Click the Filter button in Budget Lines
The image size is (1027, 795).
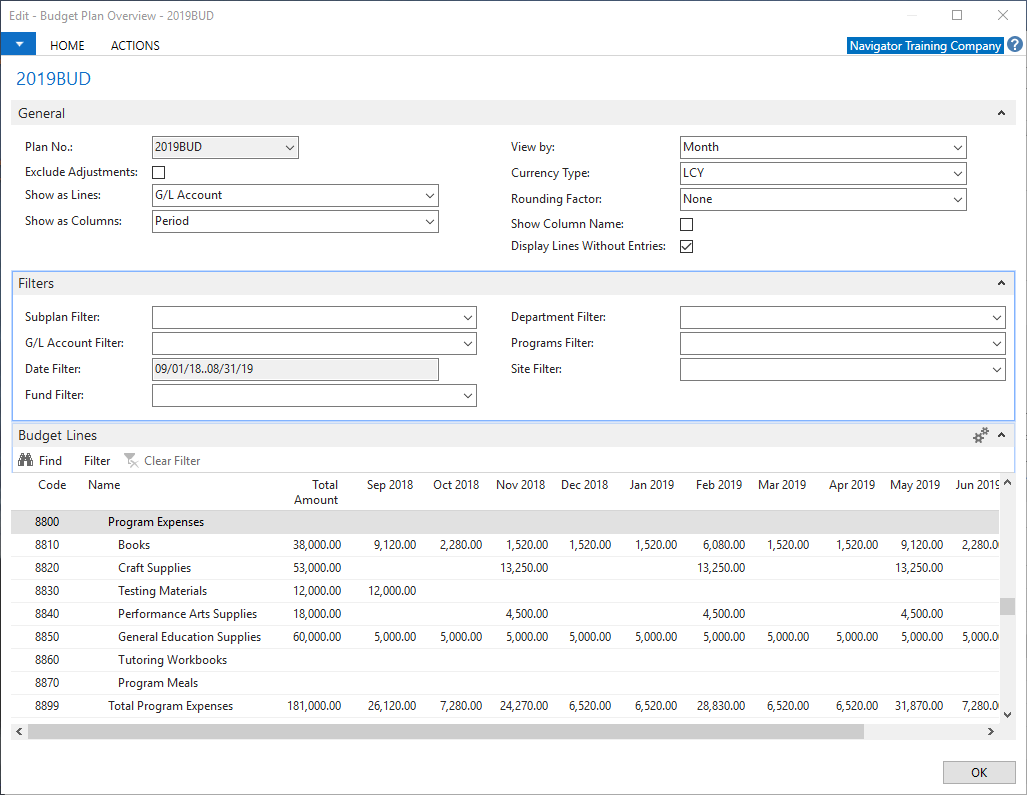[x=97, y=461]
